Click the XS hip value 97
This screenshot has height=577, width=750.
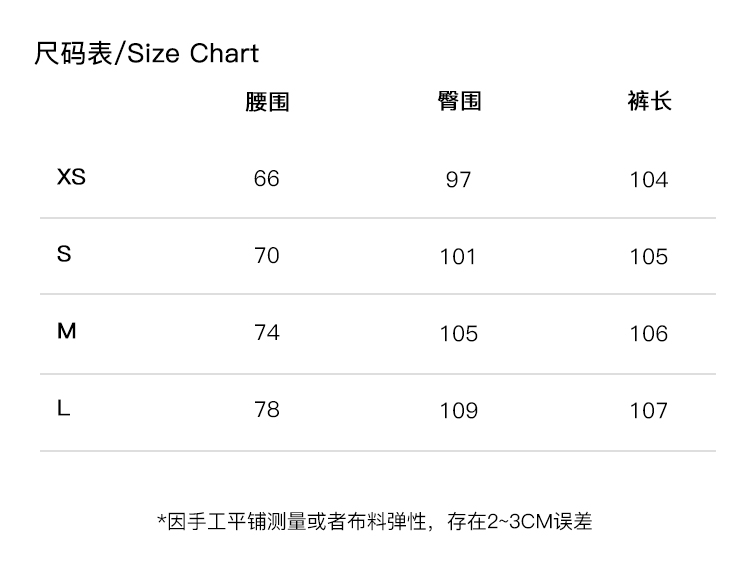point(458,180)
